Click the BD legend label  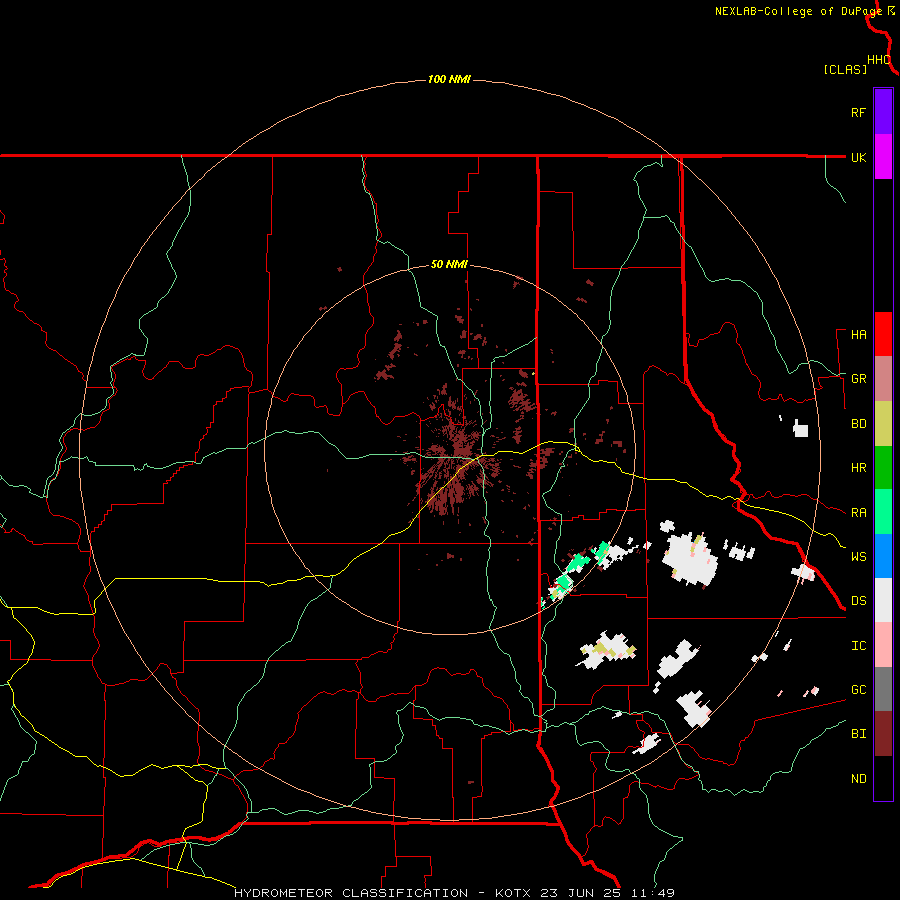pos(858,424)
